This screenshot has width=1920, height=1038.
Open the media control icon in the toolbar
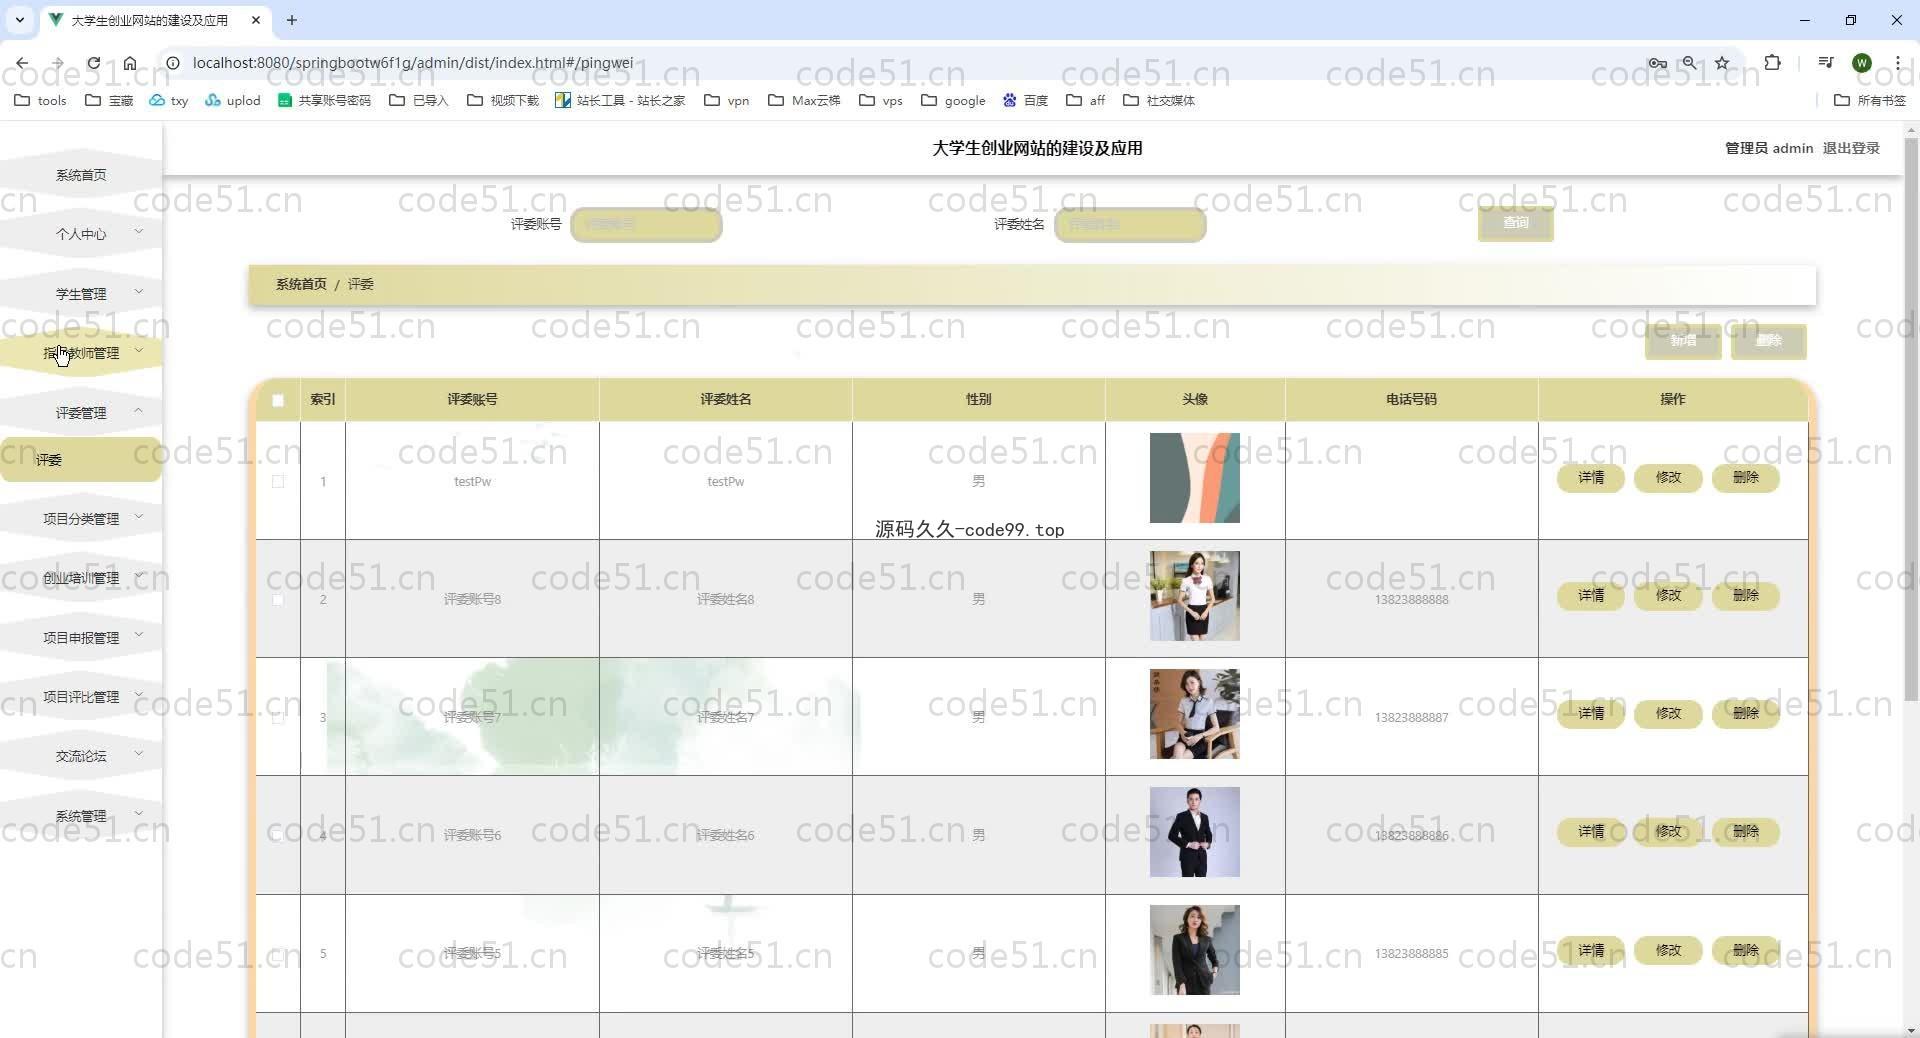[x=1826, y=63]
